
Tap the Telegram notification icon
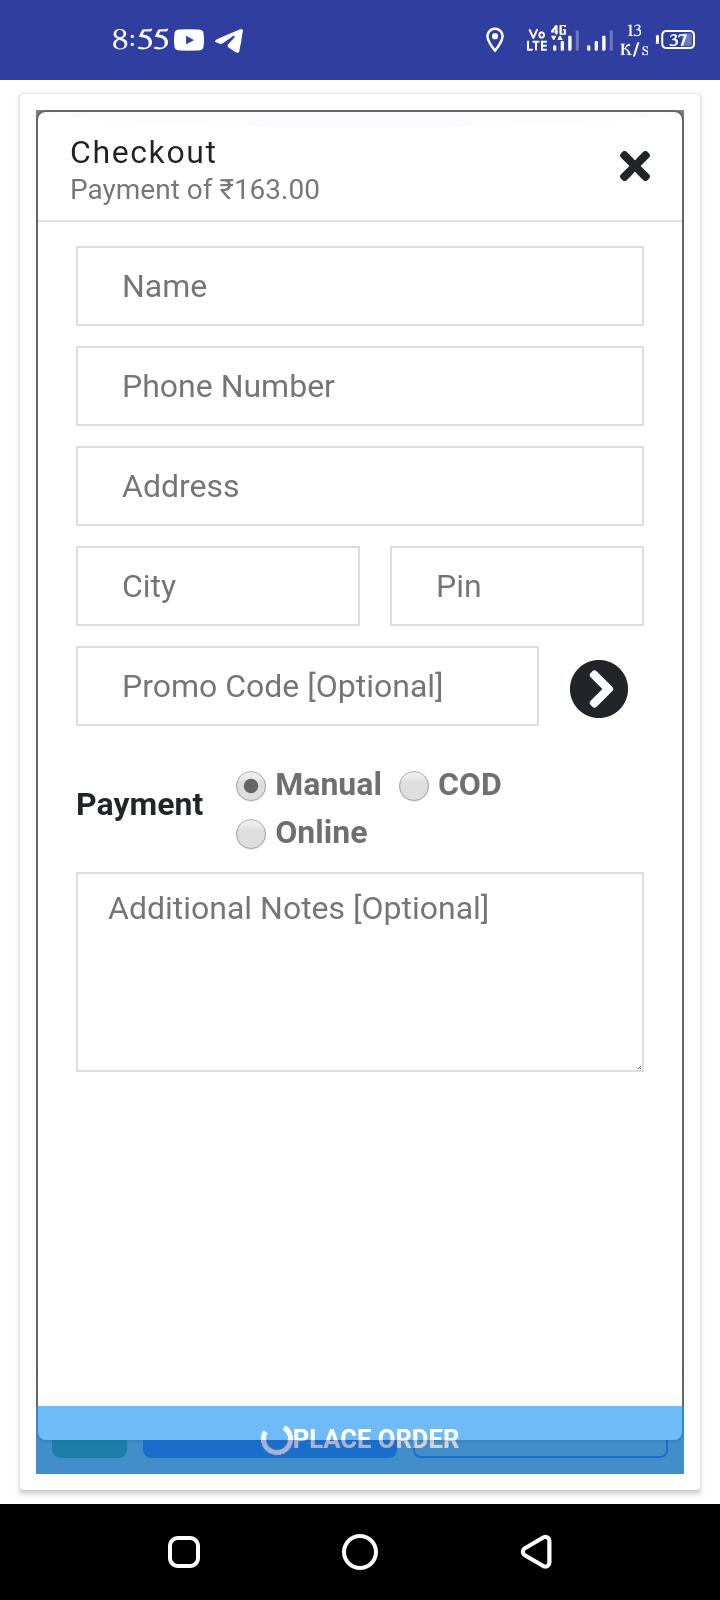point(229,40)
